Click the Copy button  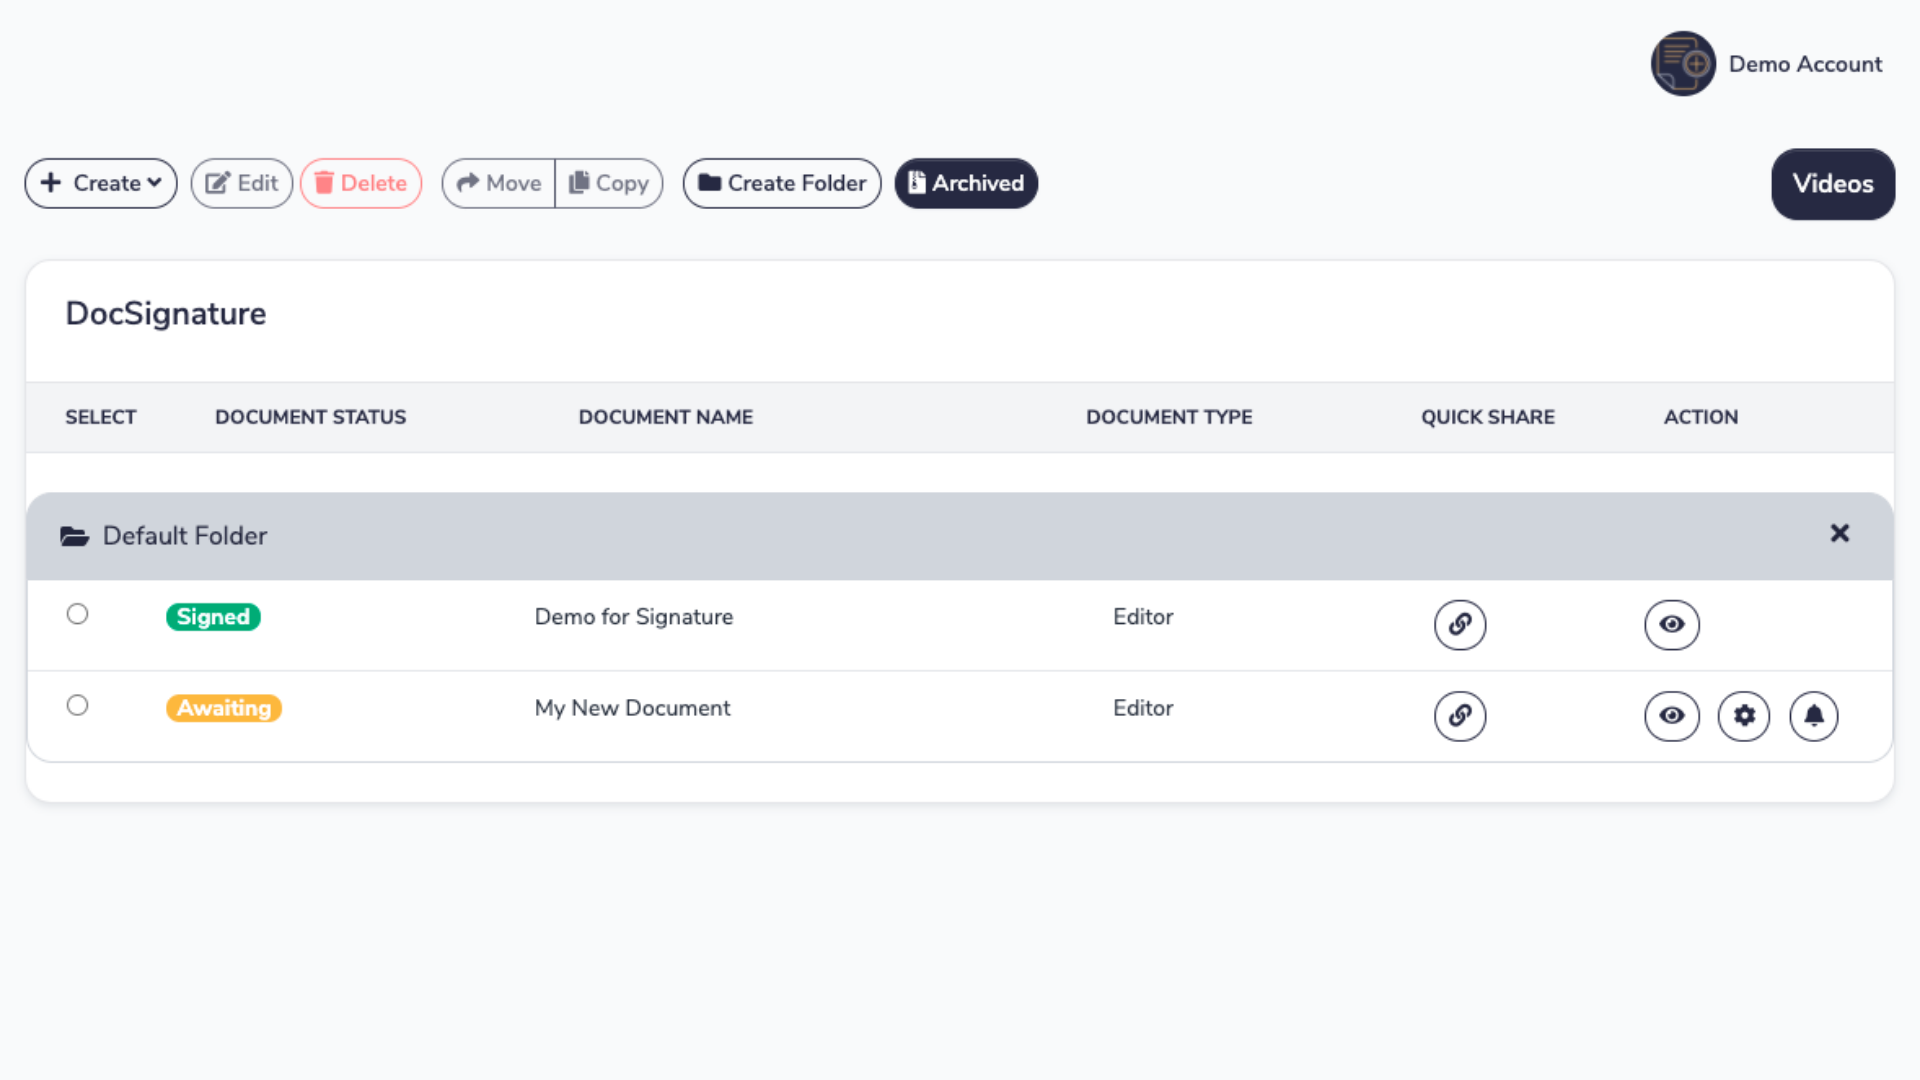(x=609, y=183)
